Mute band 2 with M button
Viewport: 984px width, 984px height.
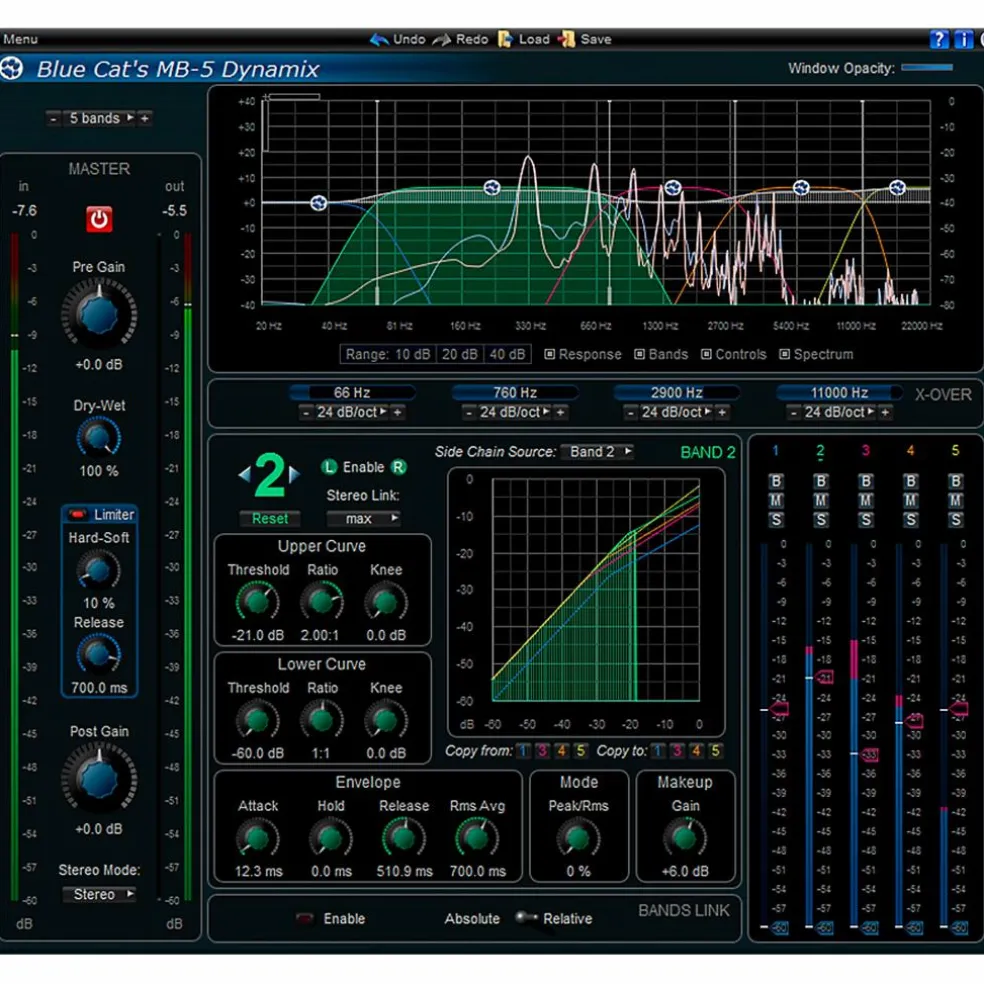821,501
